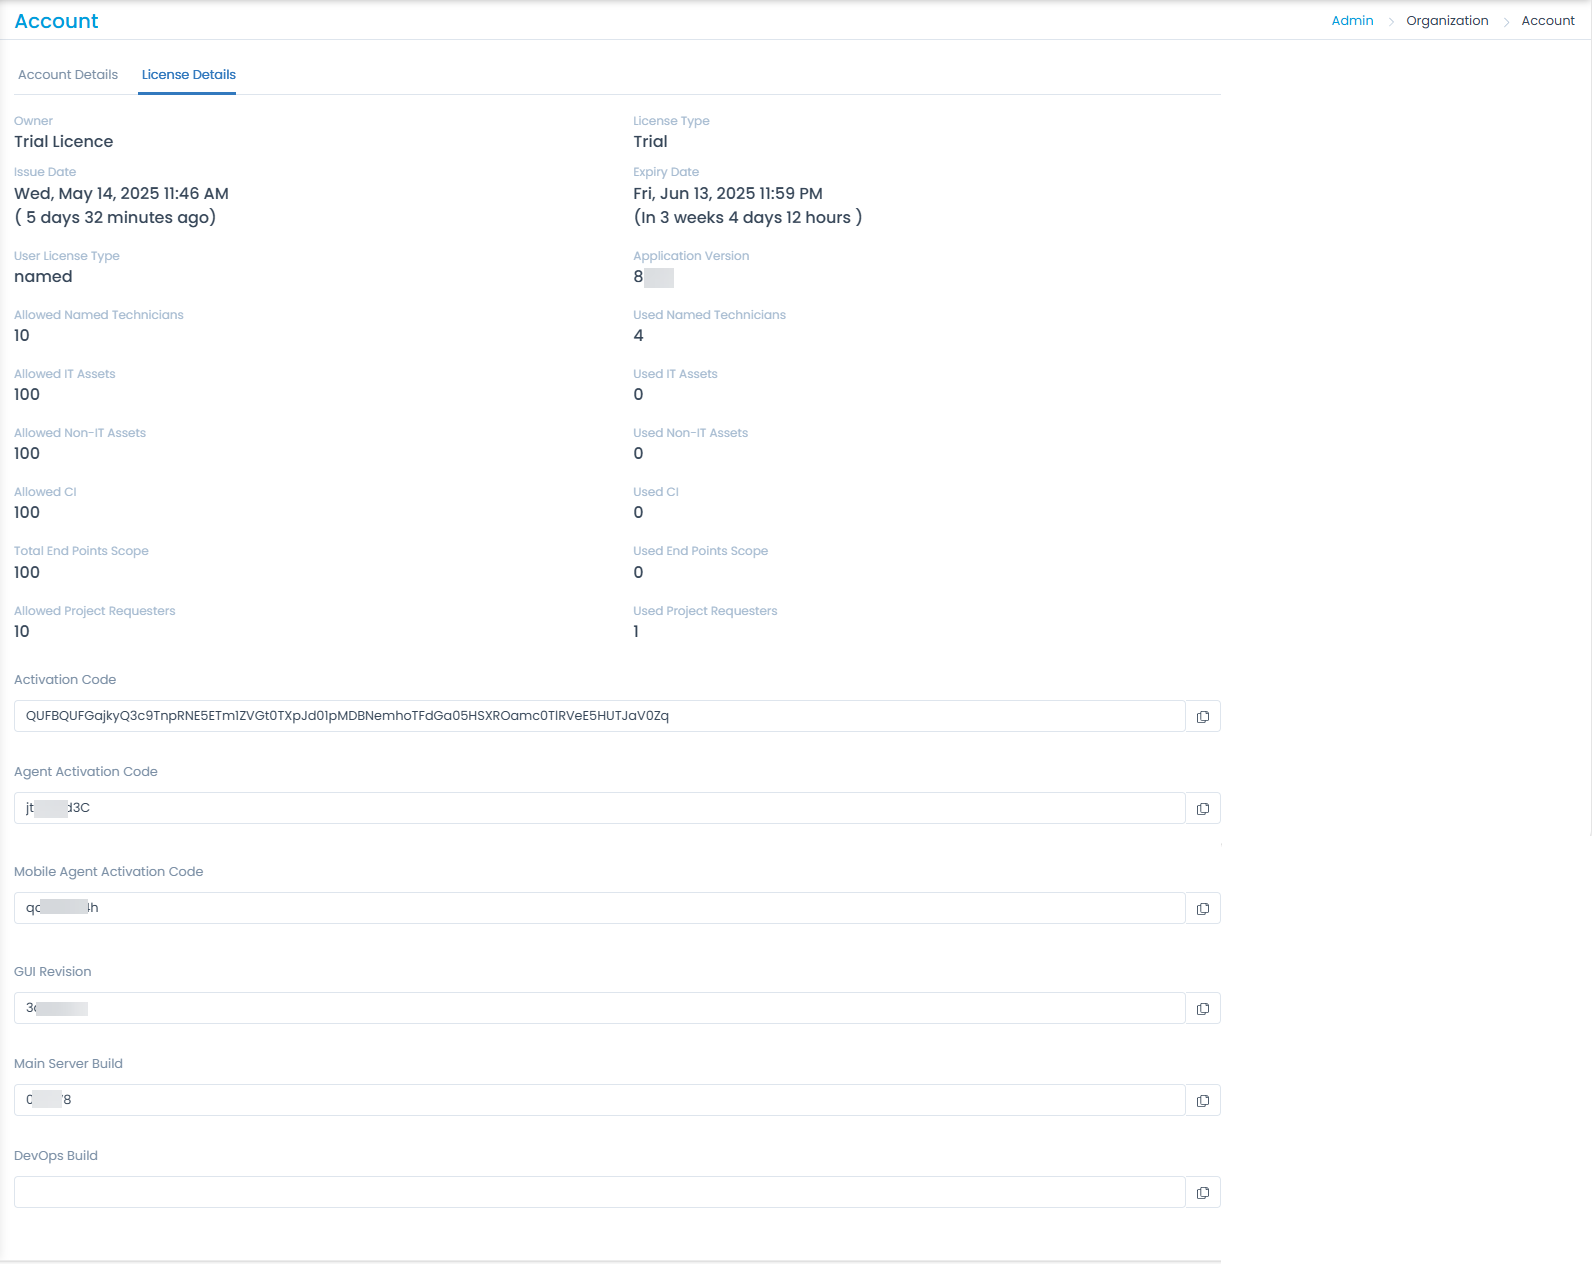The width and height of the screenshot is (1592, 1264).
Task: Copy the Agent Activation Code
Action: (1202, 809)
